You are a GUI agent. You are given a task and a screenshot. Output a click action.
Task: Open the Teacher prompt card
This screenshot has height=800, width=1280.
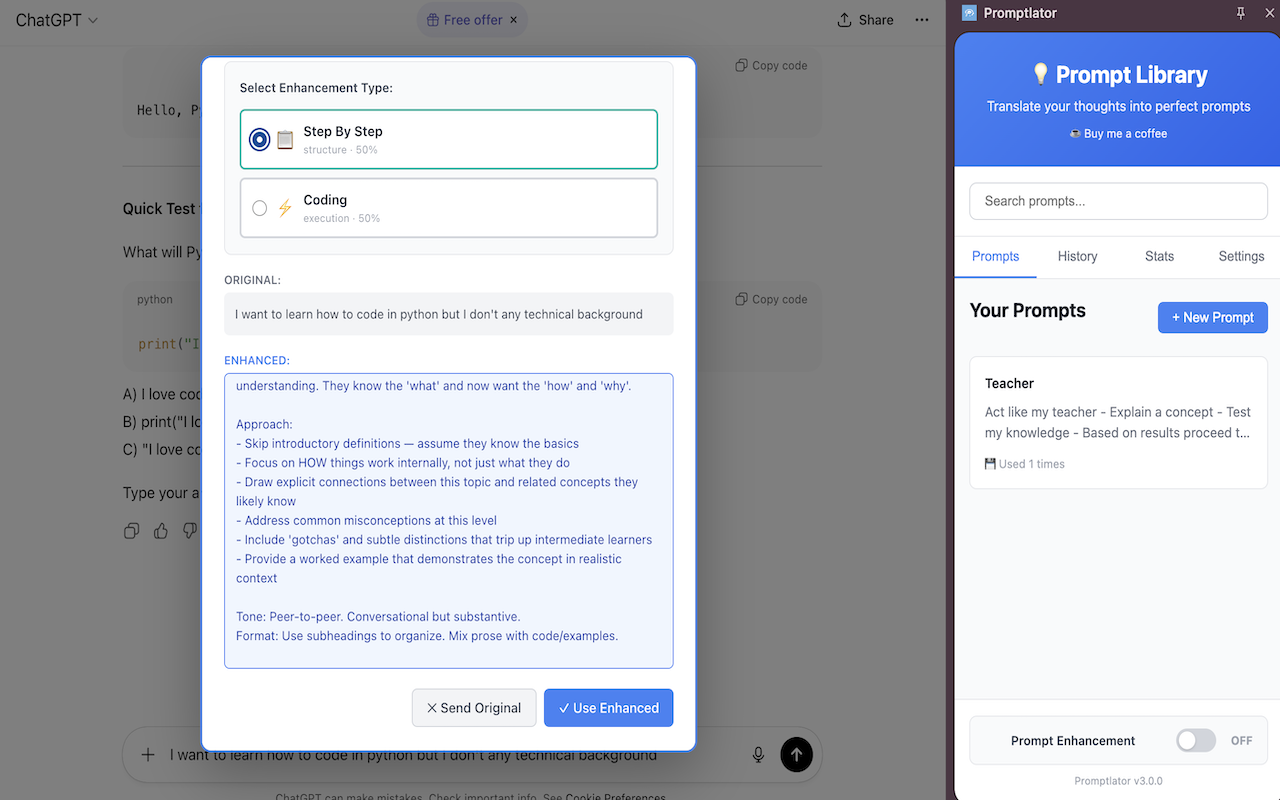[x=1118, y=422]
